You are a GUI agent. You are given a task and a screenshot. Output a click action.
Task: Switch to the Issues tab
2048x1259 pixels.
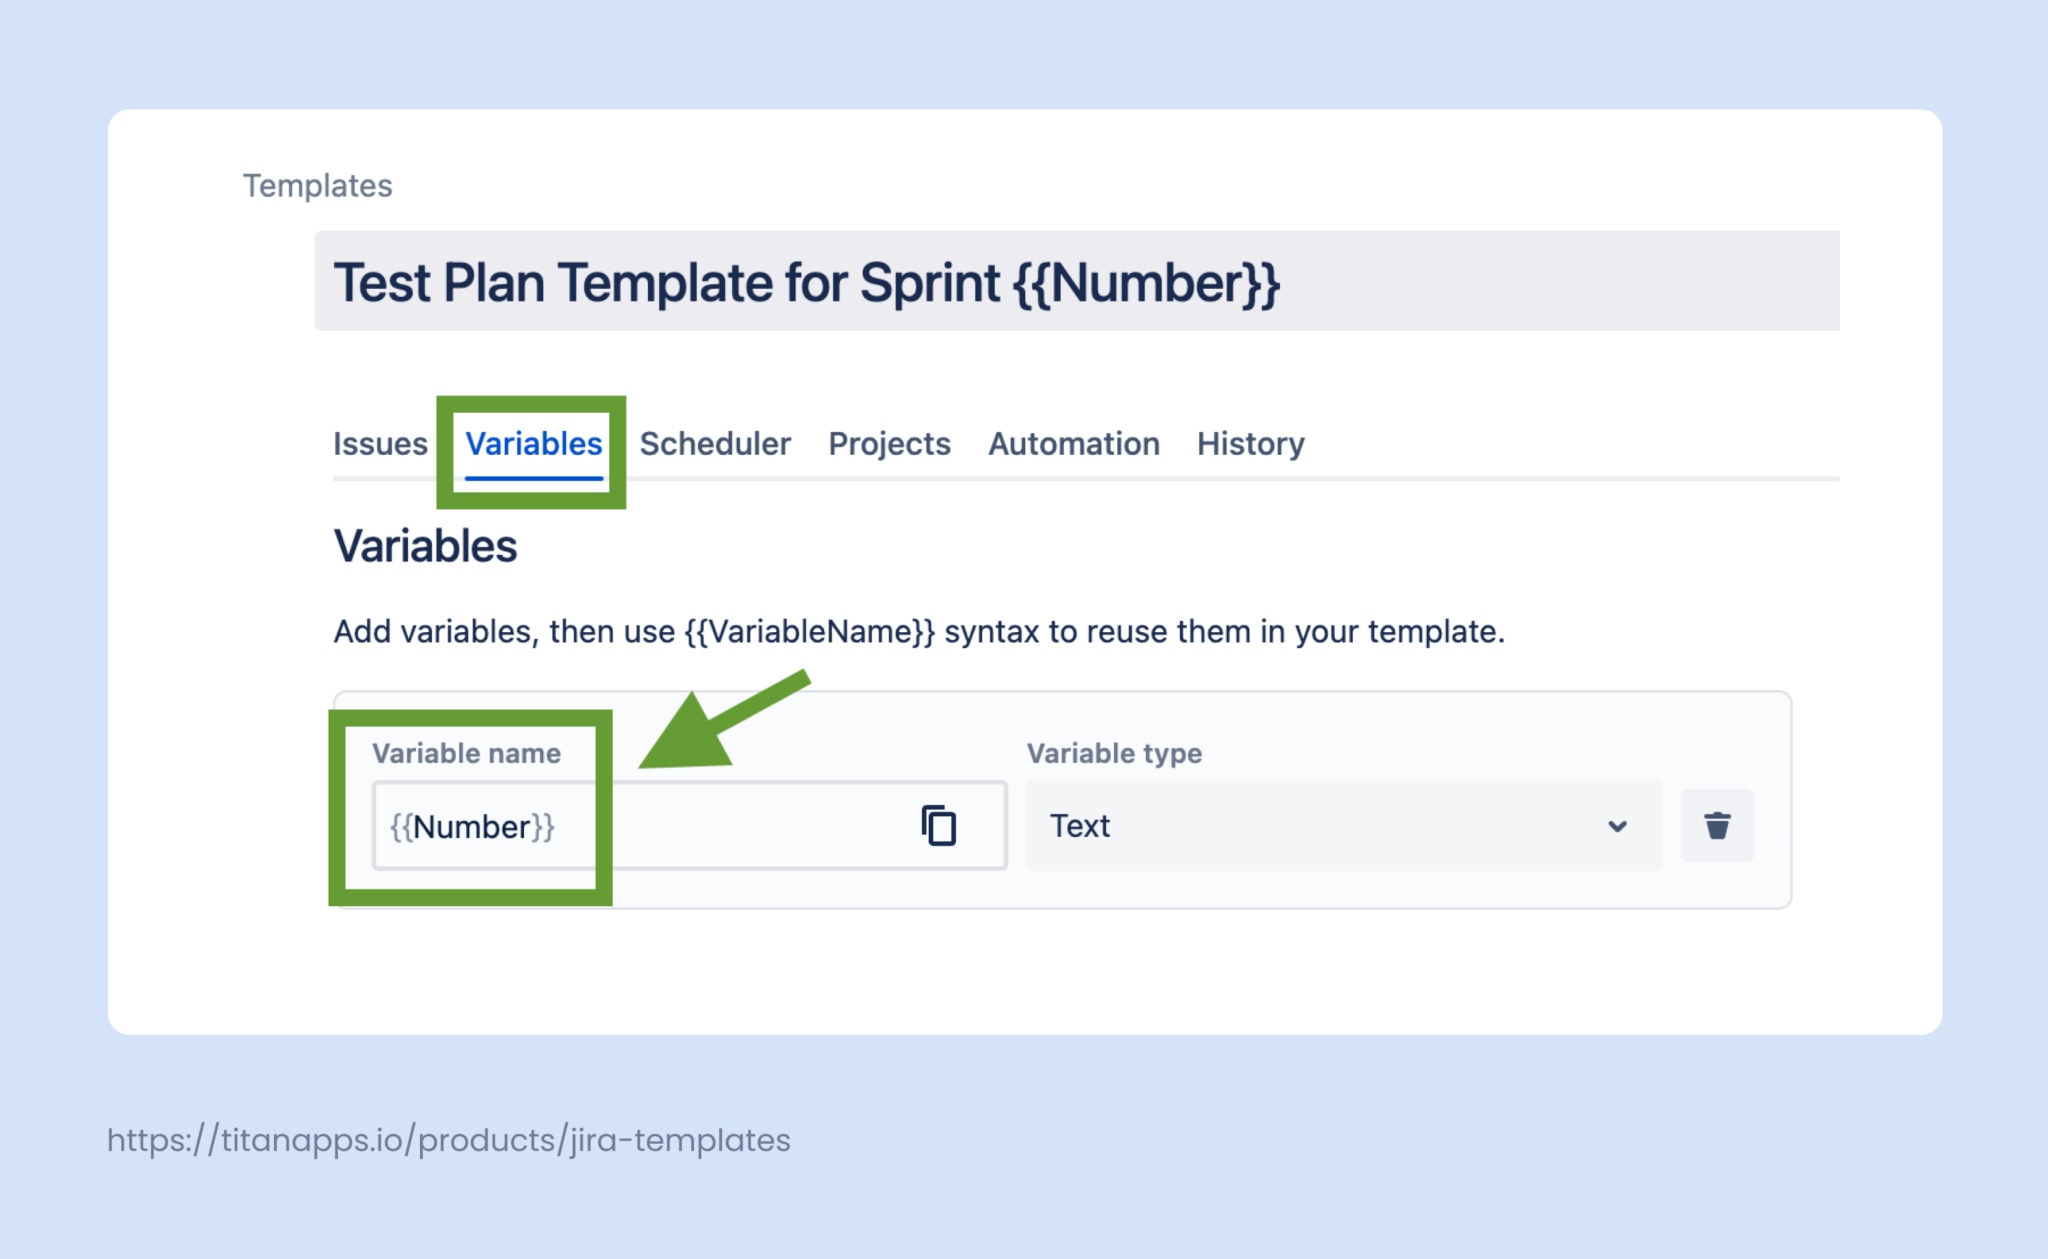tap(380, 444)
